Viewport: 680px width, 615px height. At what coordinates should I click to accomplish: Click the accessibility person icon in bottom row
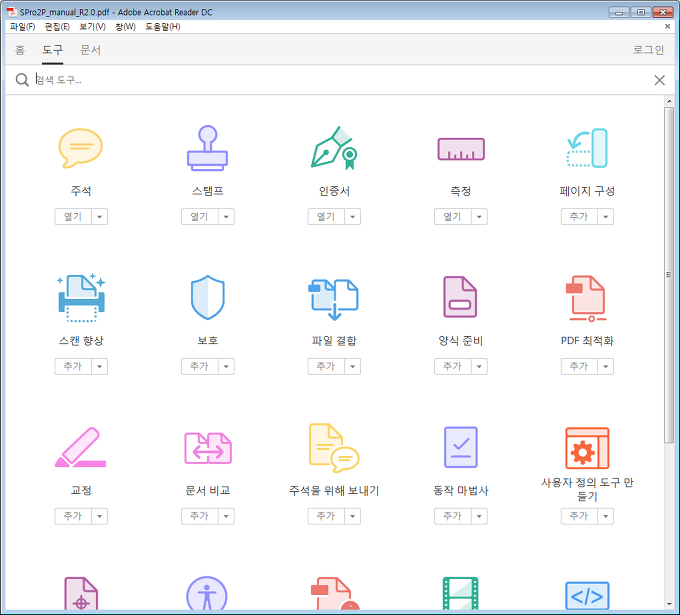tap(207, 593)
